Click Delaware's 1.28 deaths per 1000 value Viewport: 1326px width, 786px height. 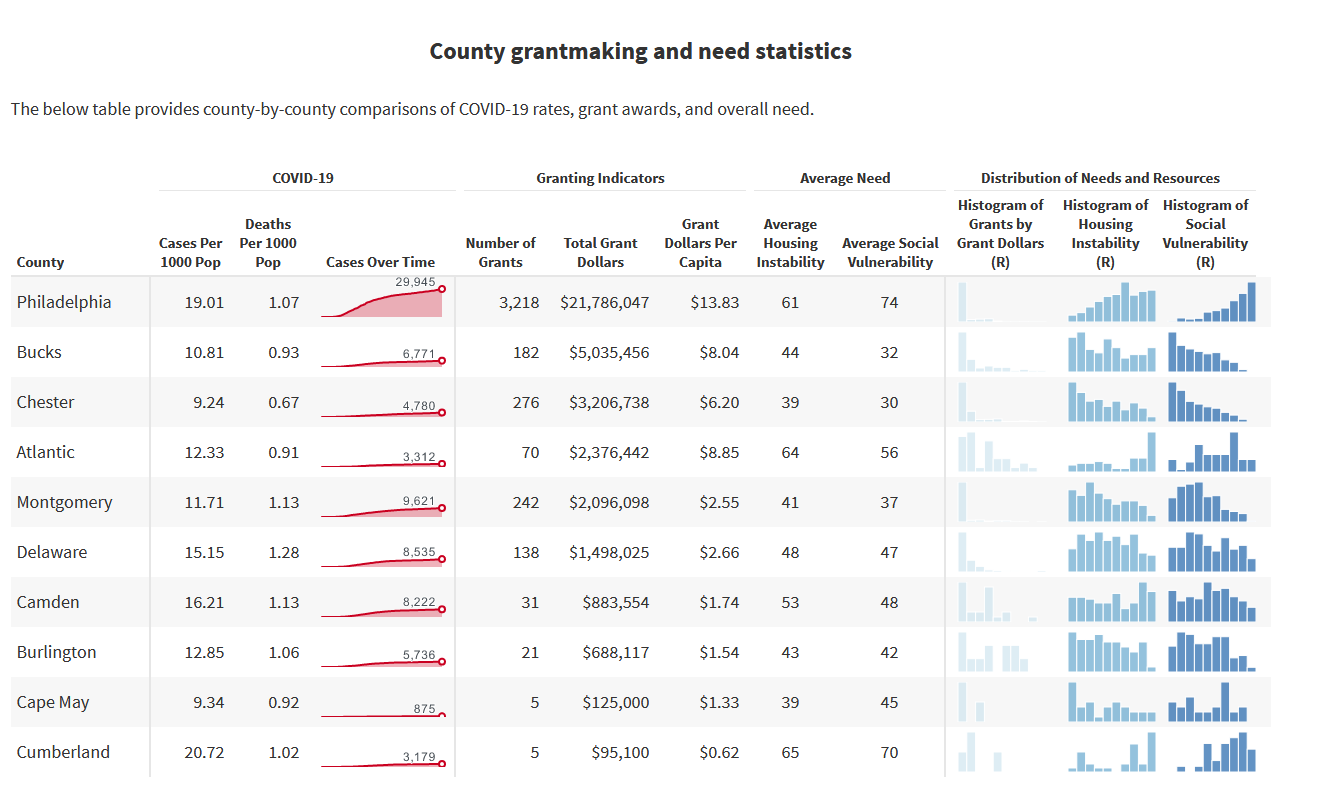284,552
